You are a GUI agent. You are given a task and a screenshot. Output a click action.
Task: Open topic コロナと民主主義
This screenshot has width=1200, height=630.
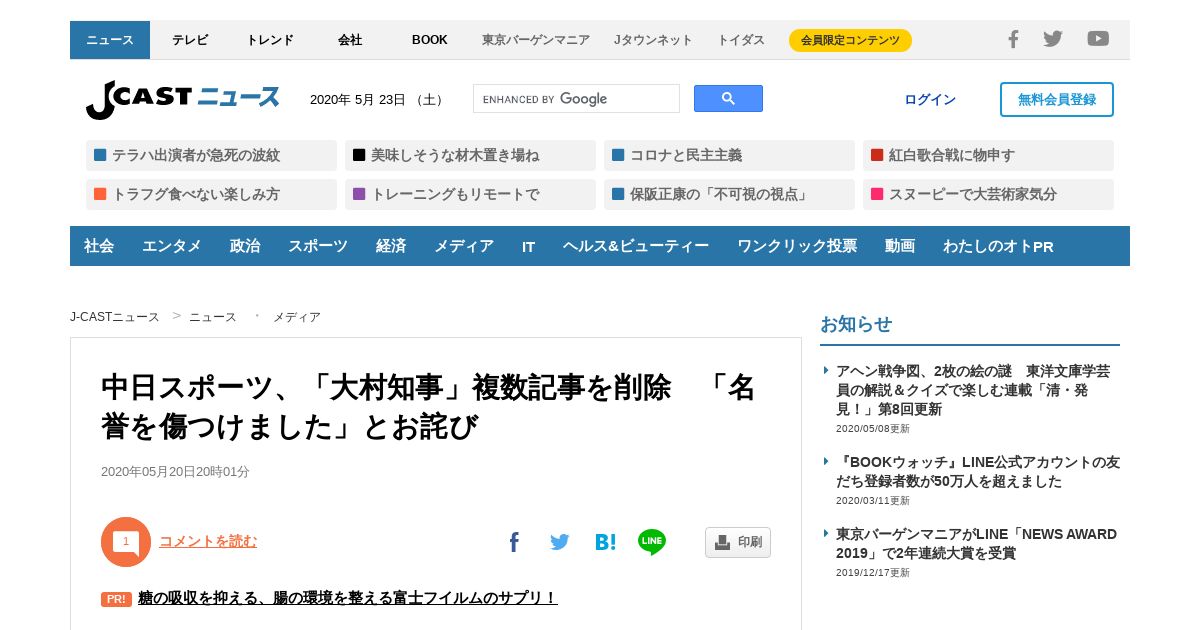click(729, 155)
